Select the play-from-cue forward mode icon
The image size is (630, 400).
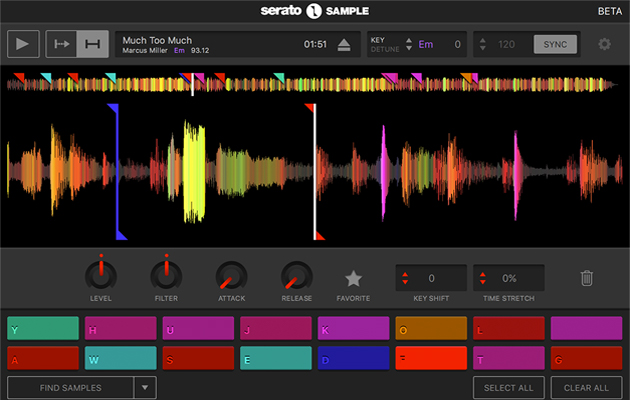[x=61, y=45]
